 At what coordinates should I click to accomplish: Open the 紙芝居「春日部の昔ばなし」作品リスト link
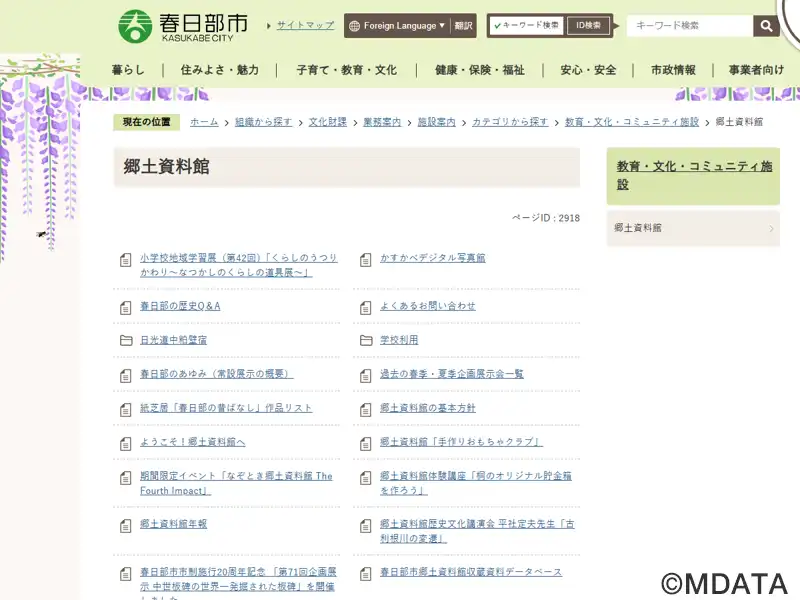[x=226, y=408]
